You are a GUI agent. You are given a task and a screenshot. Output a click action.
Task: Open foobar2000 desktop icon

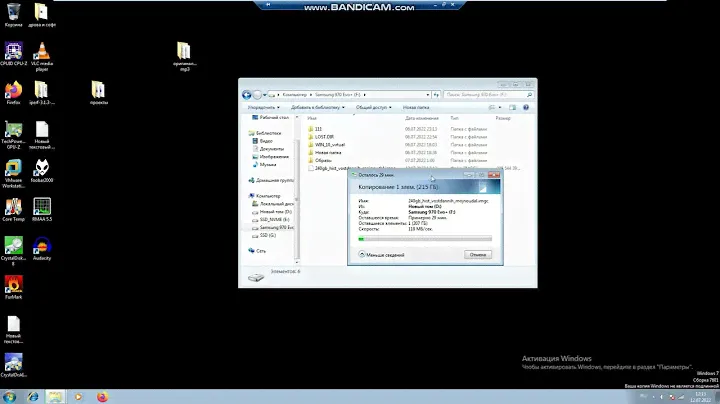(42, 172)
